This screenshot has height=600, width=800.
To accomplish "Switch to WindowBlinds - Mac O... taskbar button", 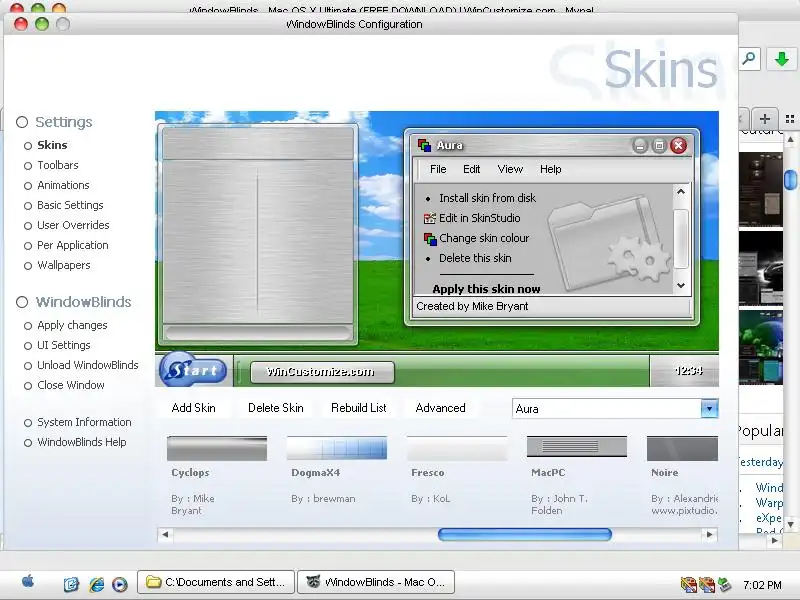I will (376, 582).
